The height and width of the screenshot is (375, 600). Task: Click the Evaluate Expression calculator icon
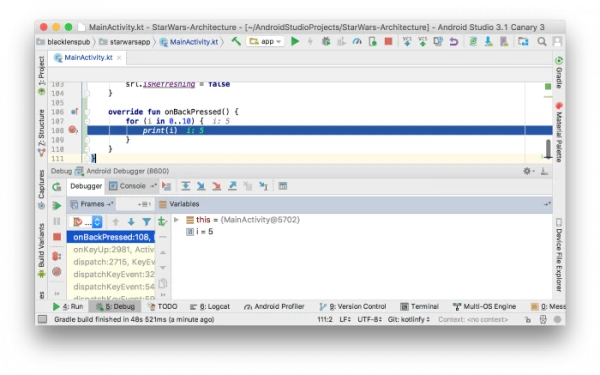tap(283, 186)
